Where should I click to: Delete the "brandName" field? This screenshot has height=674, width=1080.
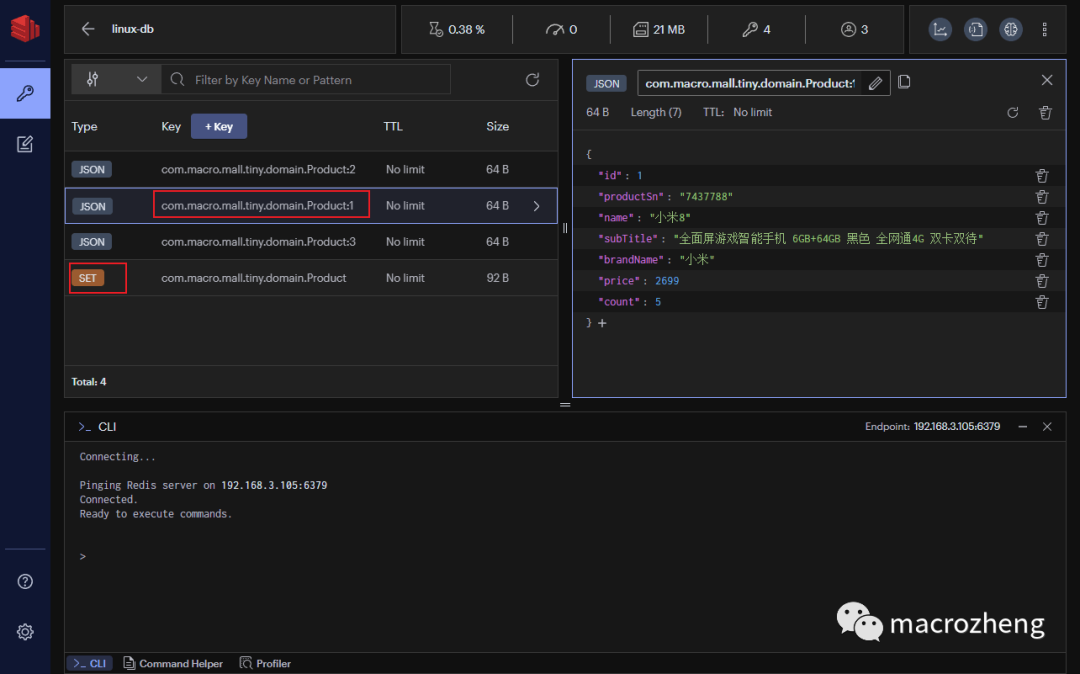pyautogui.click(x=1041, y=260)
